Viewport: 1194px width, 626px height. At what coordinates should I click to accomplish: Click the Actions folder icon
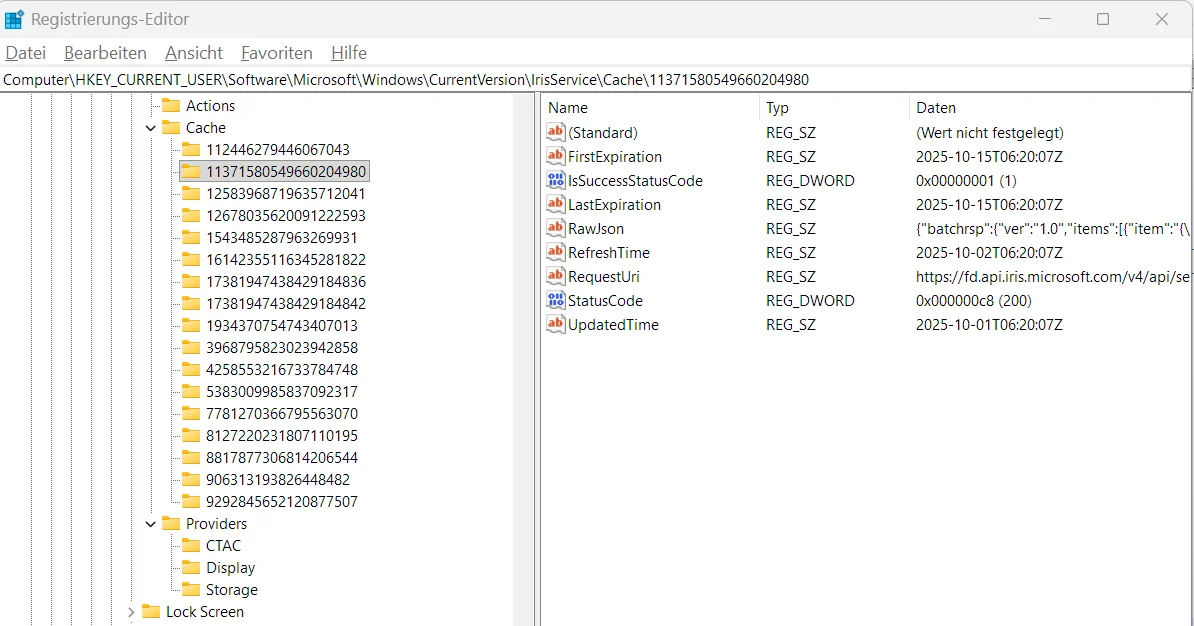point(171,106)
